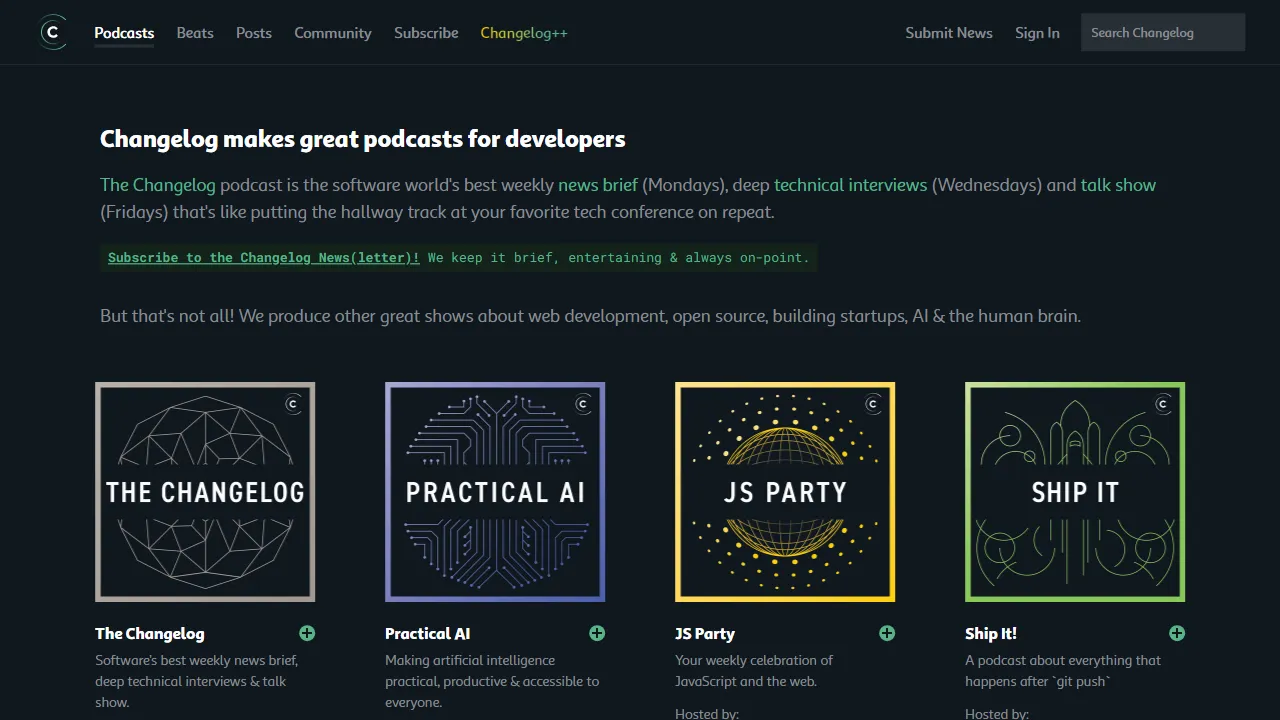Screen dimensions: 1280x720
Task: Open the 'talk show' link
Action: click(x=1118, y=185)
